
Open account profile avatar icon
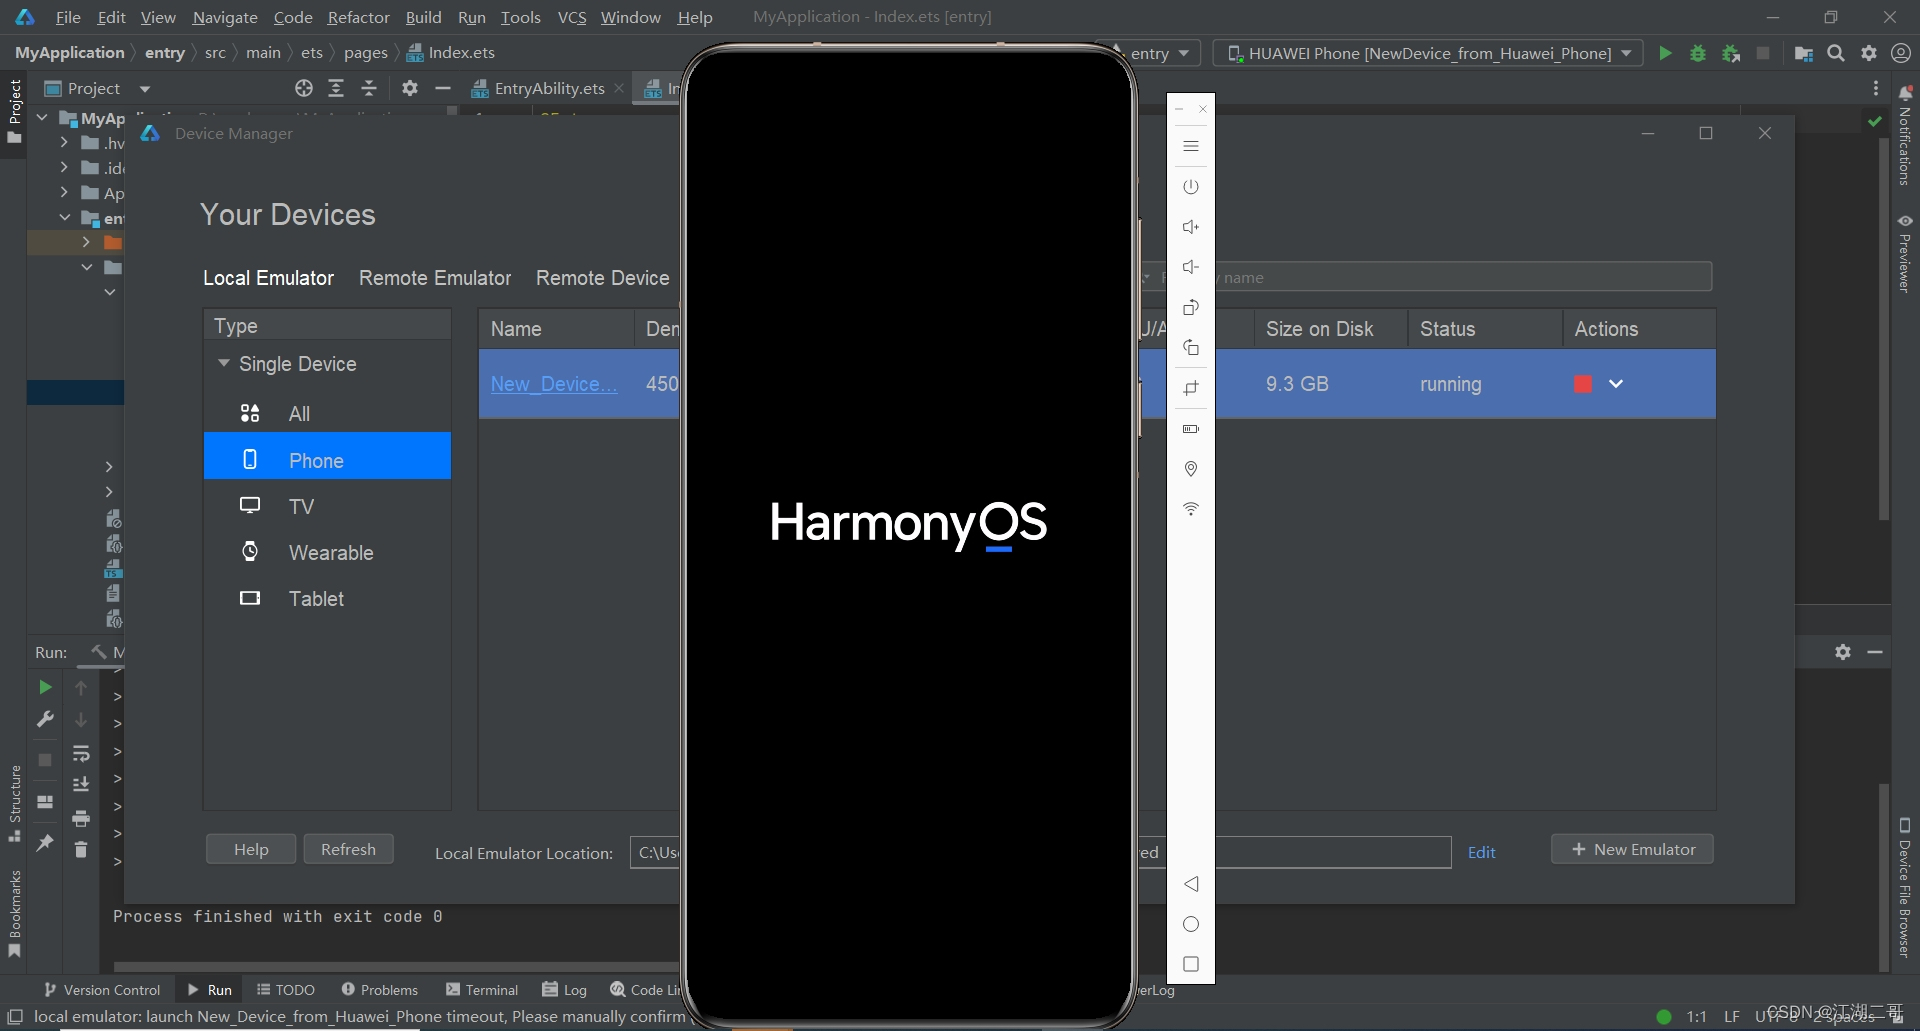point(1901,53)
